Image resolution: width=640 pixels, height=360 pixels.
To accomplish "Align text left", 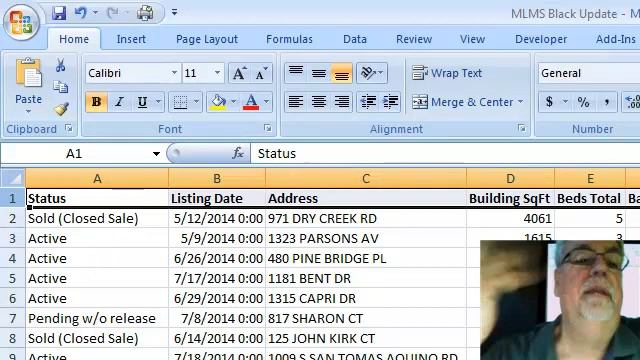I will click(296, 102).
